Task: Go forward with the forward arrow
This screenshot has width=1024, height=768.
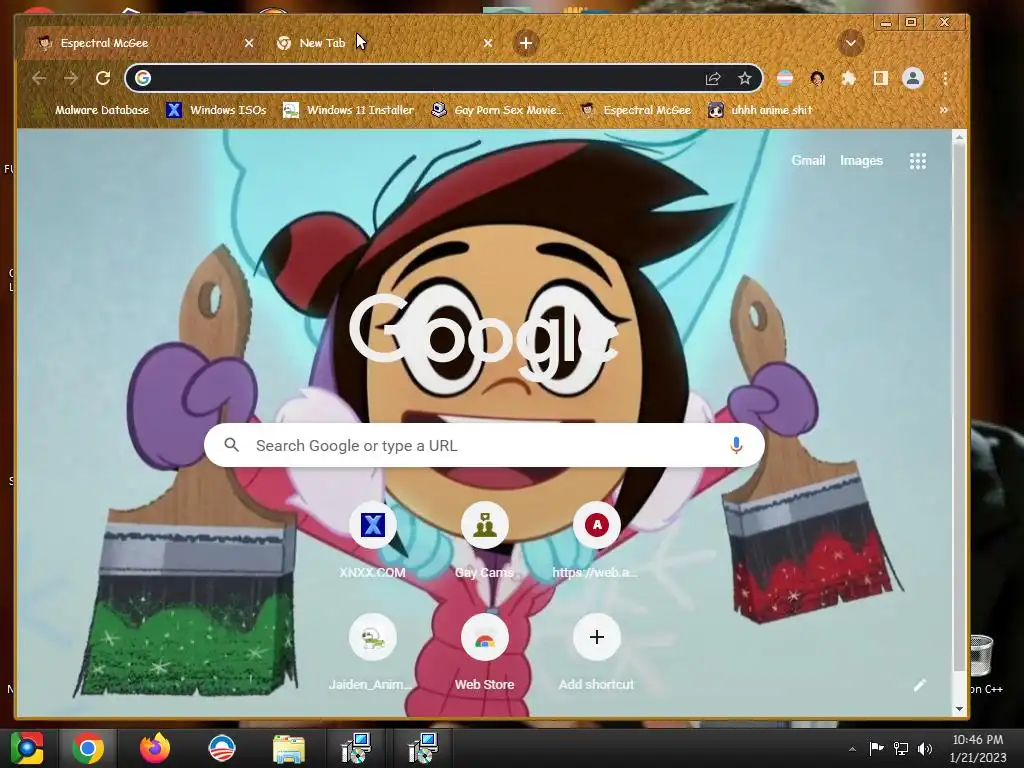Action: click(x=71, y=78)
